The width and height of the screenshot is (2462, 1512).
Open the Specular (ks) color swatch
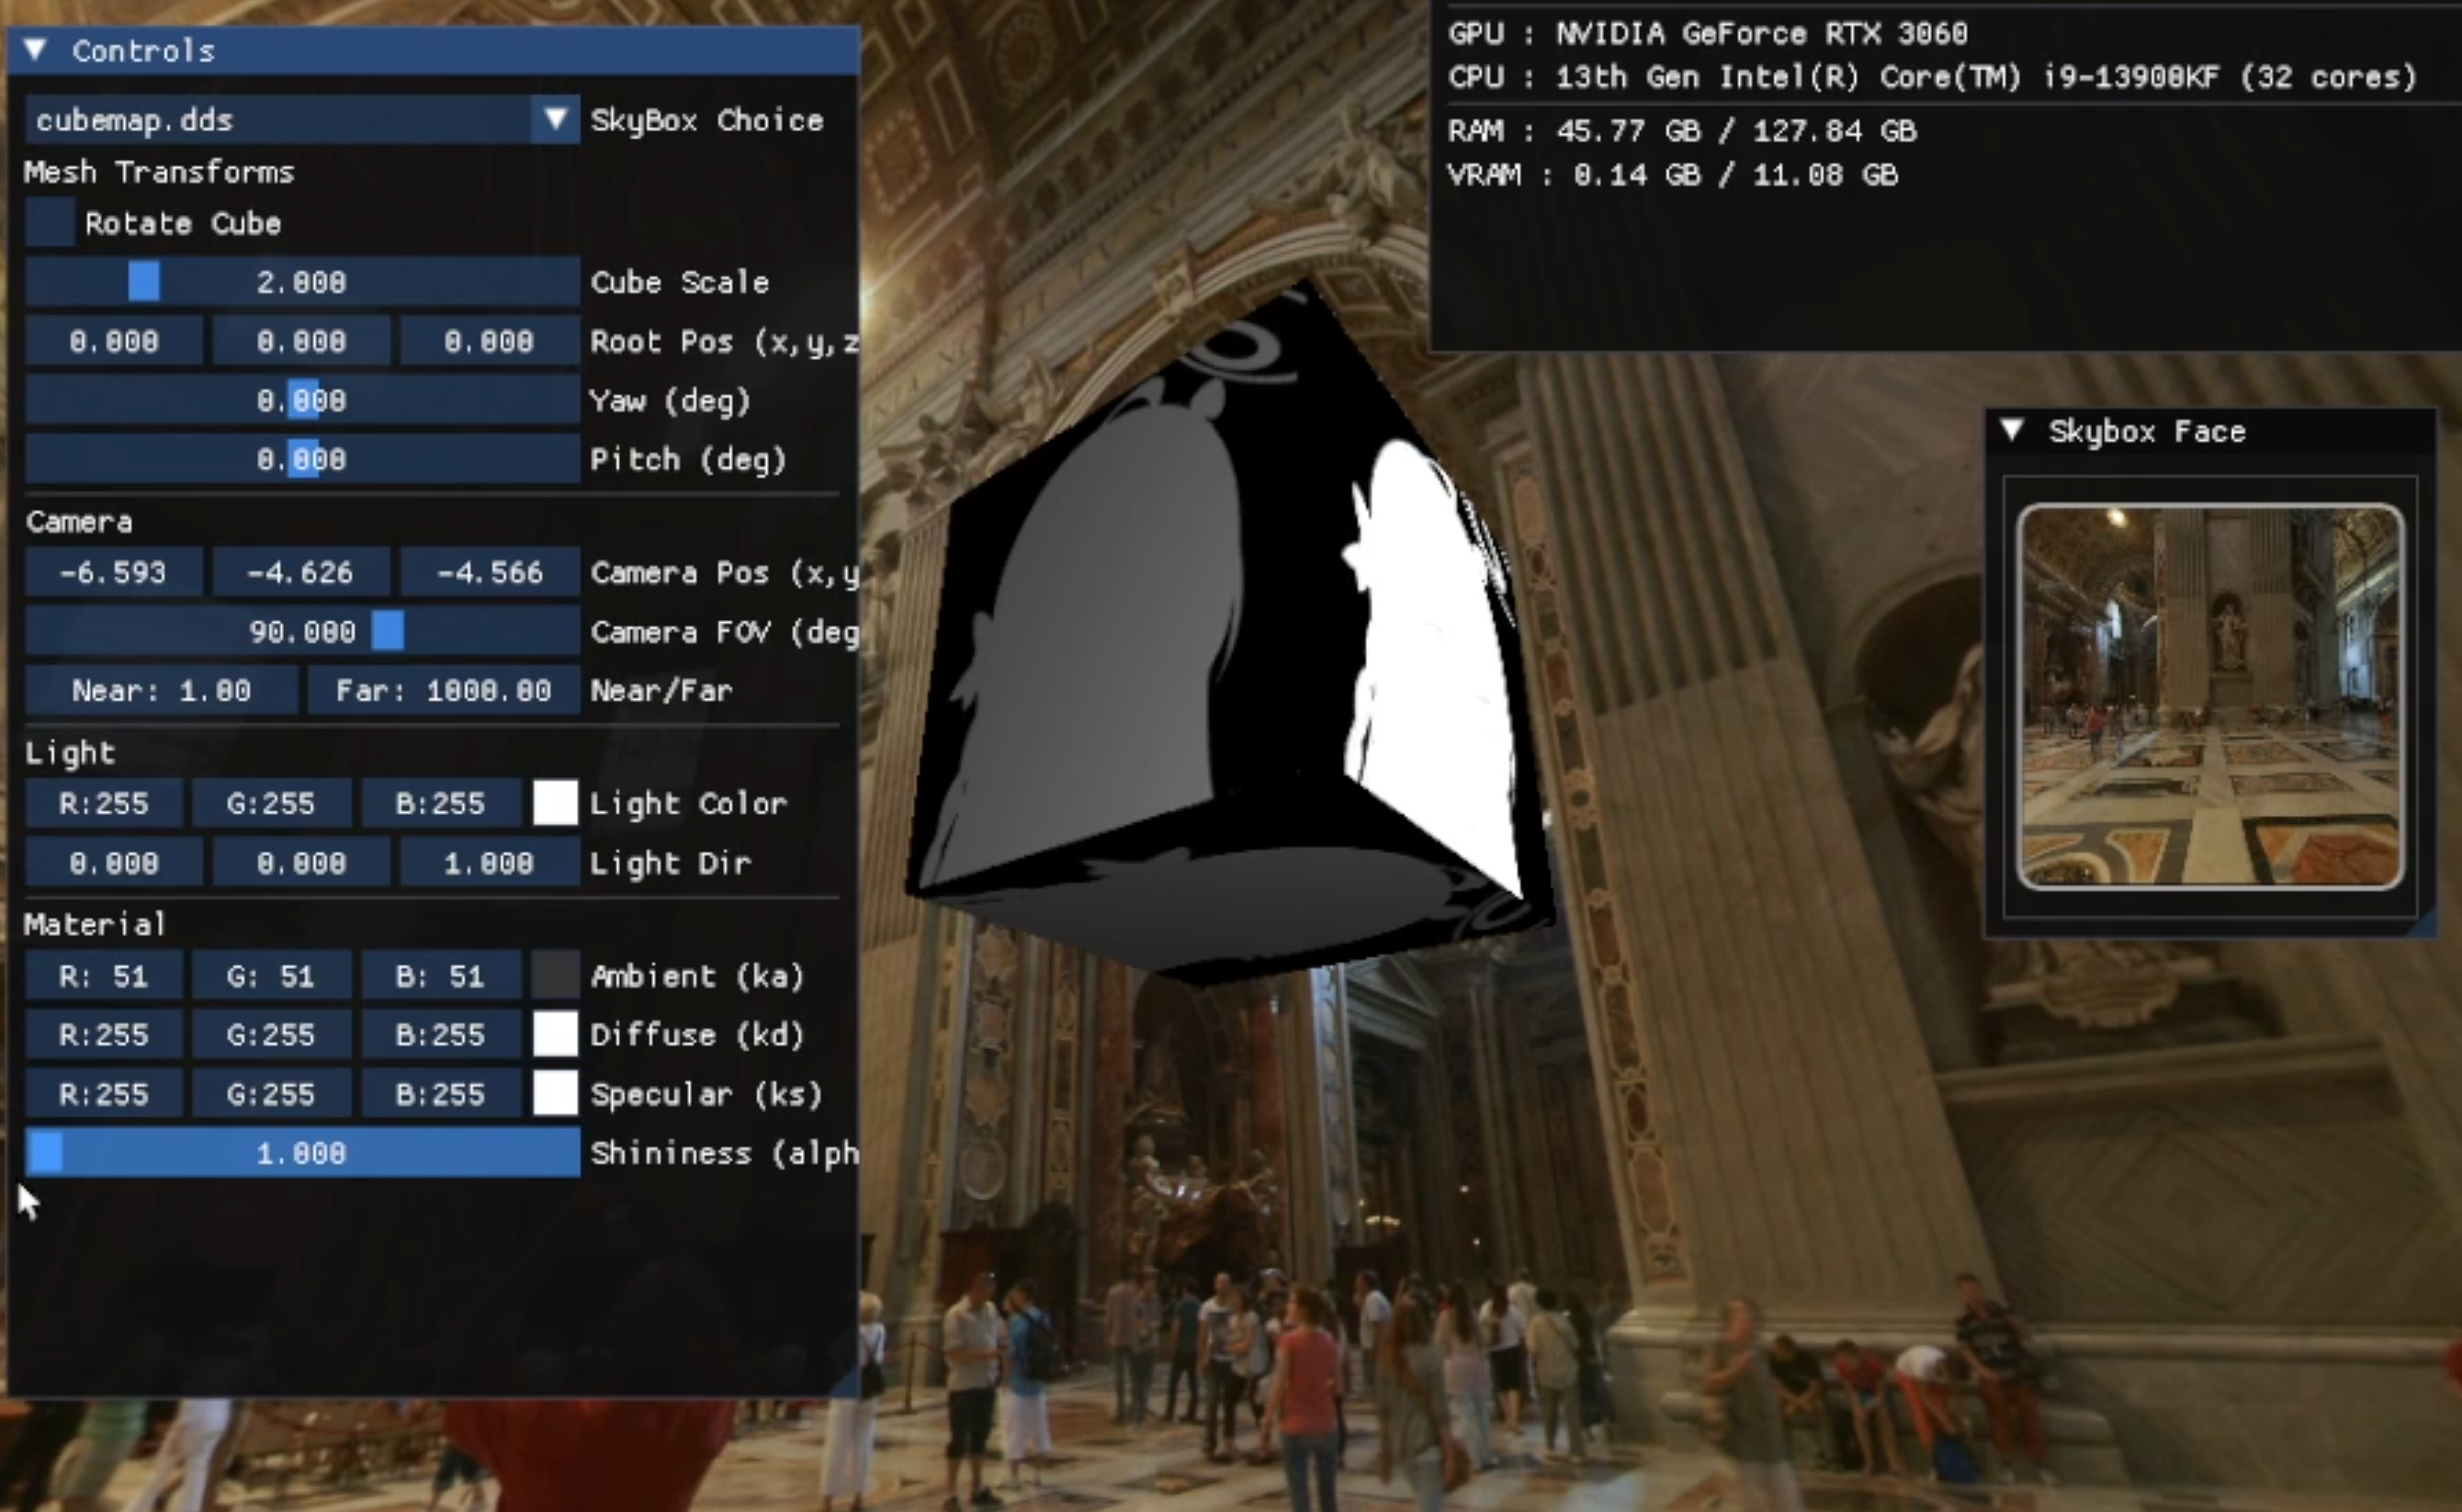pyautogui.click(x=555, y=1093)
